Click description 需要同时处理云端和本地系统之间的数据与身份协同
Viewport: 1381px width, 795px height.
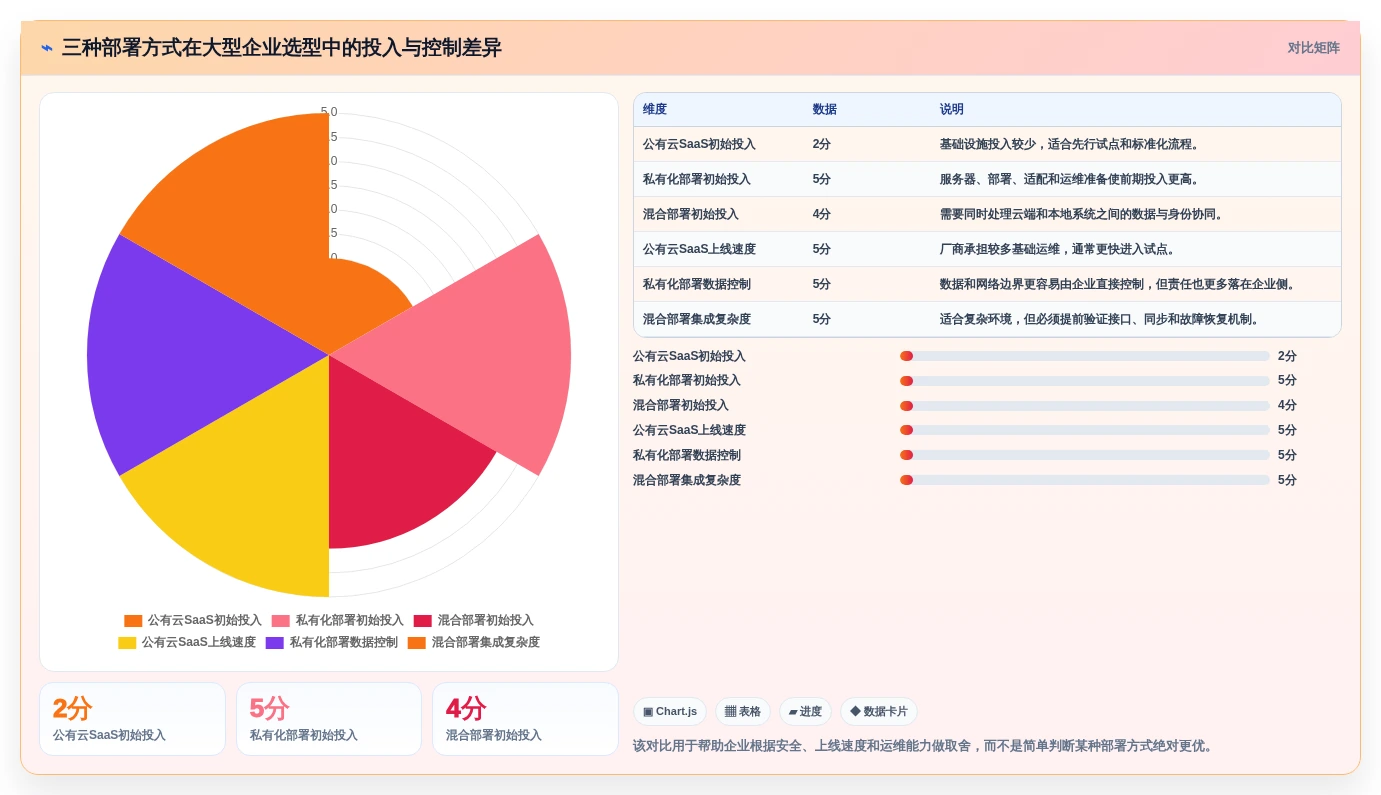coord(1081,215)
